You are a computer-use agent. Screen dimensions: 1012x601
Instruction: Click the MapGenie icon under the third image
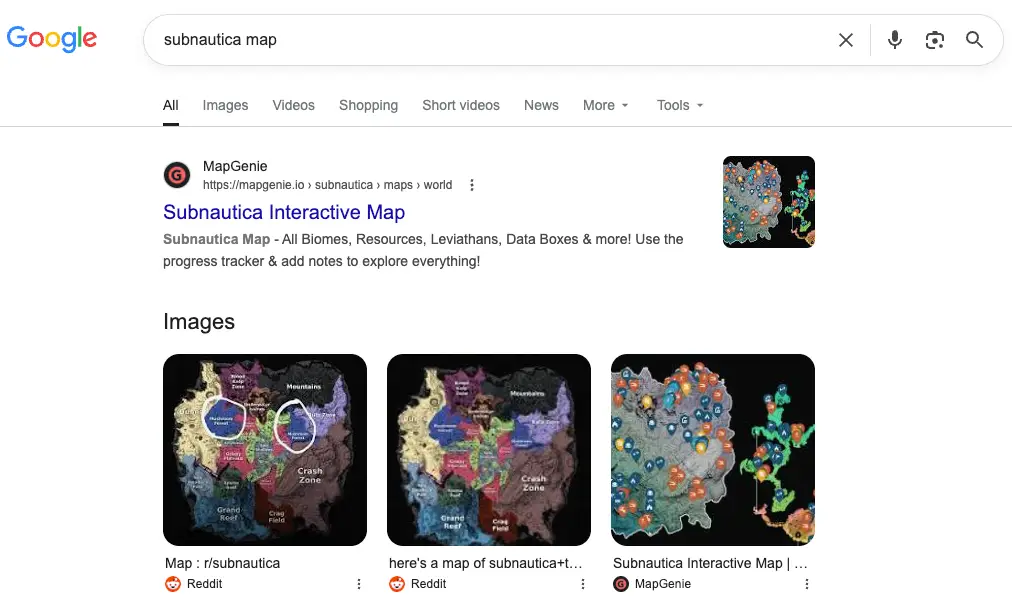click(x=621, y=584)
